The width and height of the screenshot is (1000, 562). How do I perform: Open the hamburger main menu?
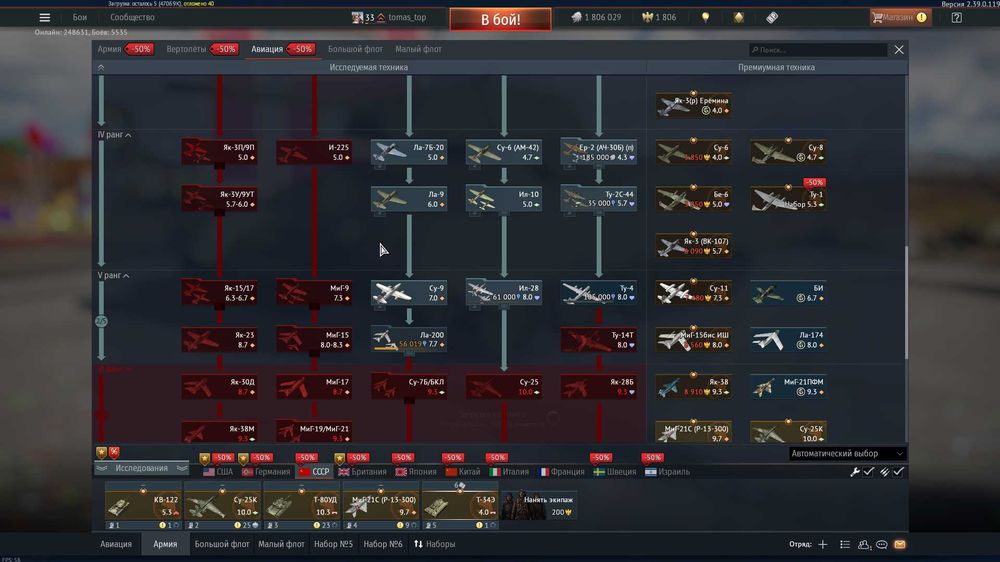pos(45,18)
